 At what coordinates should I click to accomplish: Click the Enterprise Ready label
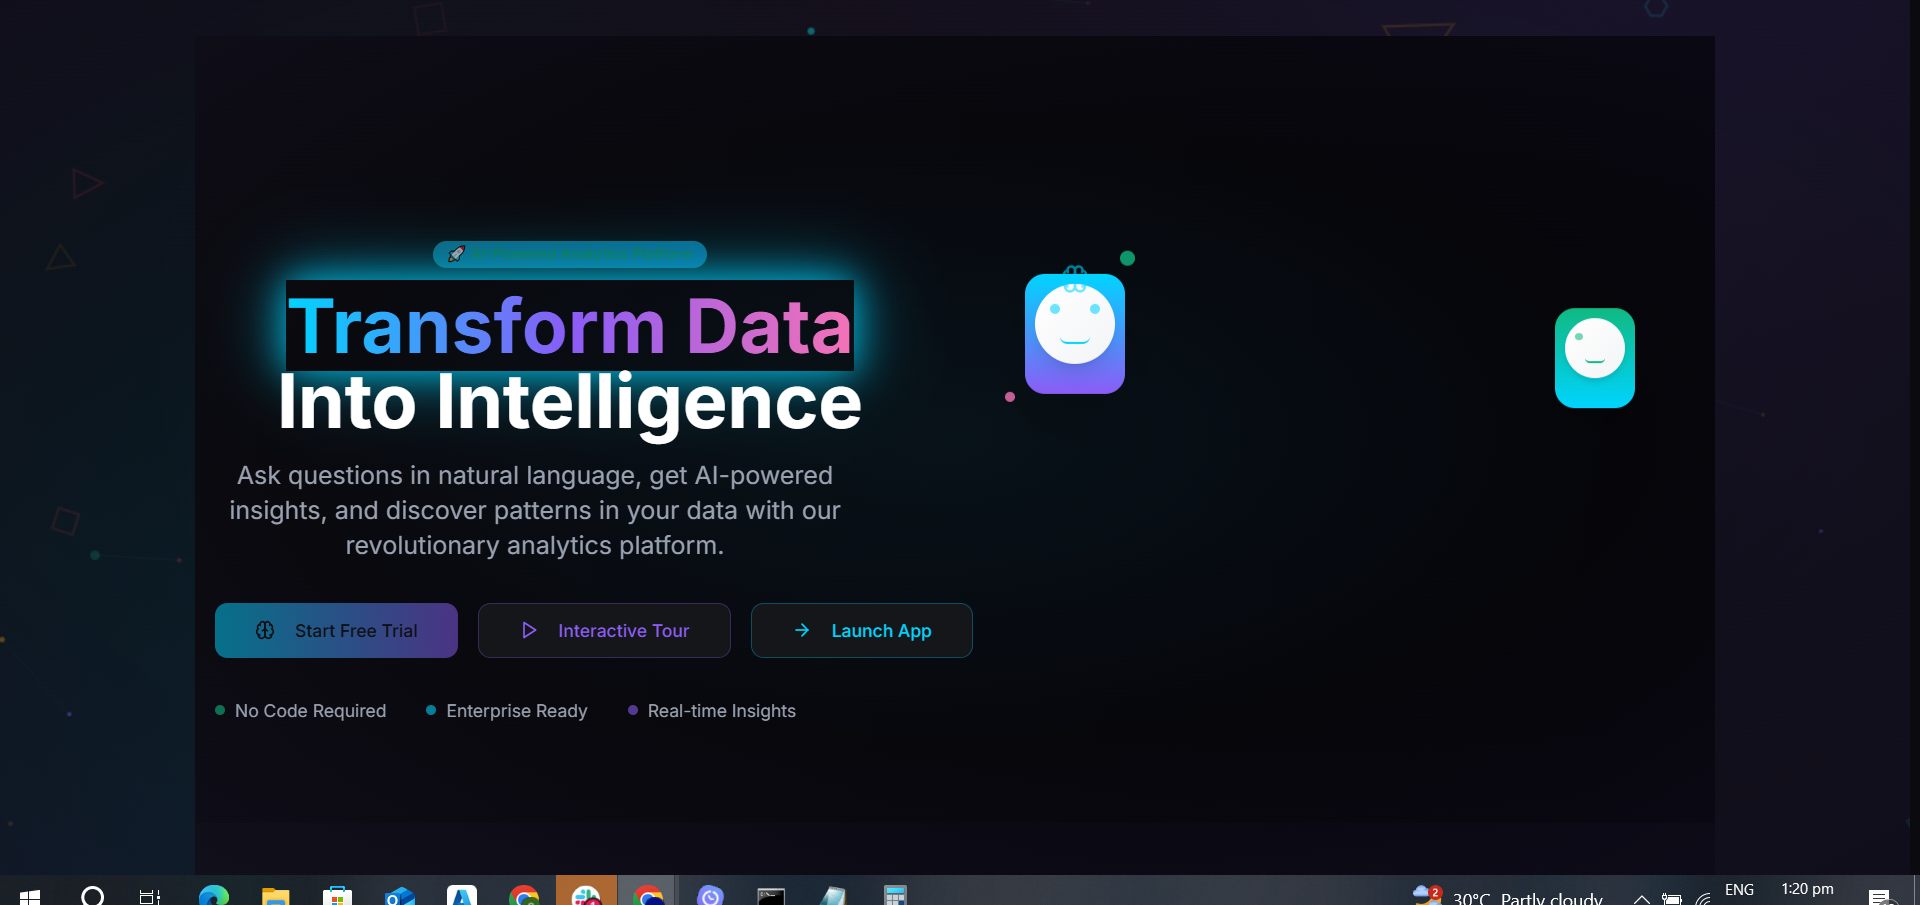pos(517,711)
